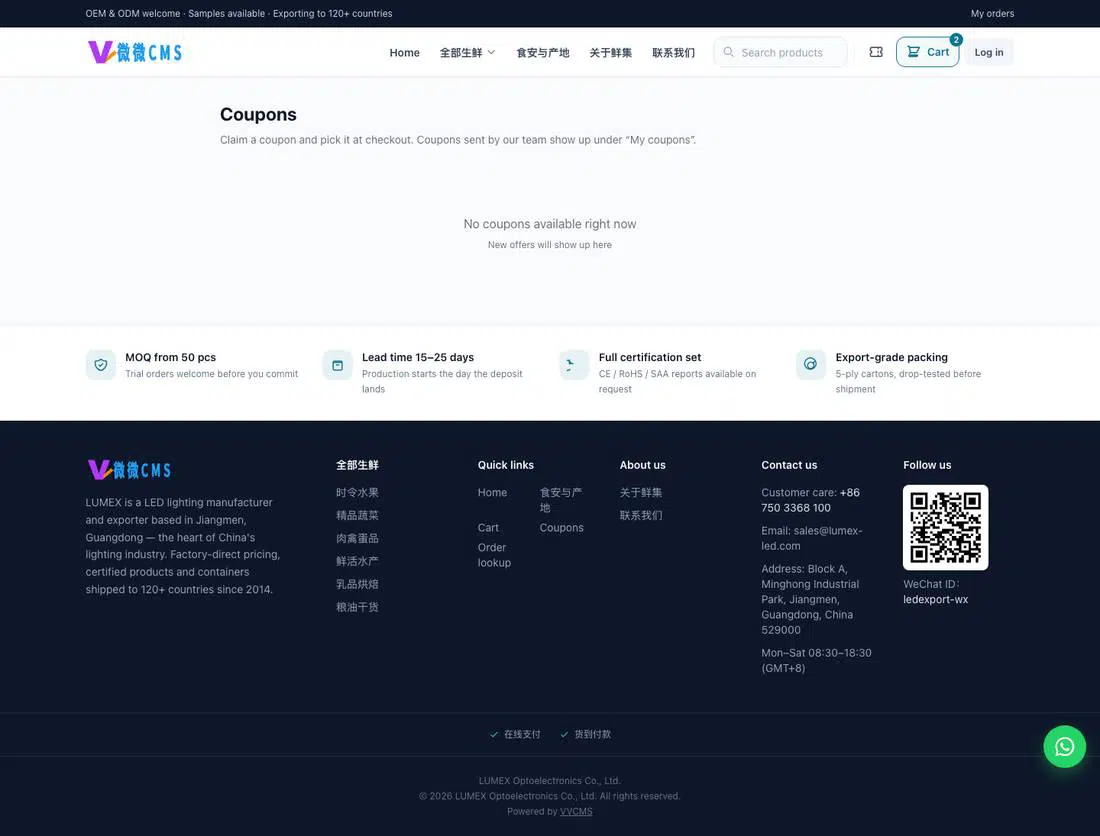Select Home in the top navigation
This screenshot has width=1100, height=836.
[x=404, y=53]
